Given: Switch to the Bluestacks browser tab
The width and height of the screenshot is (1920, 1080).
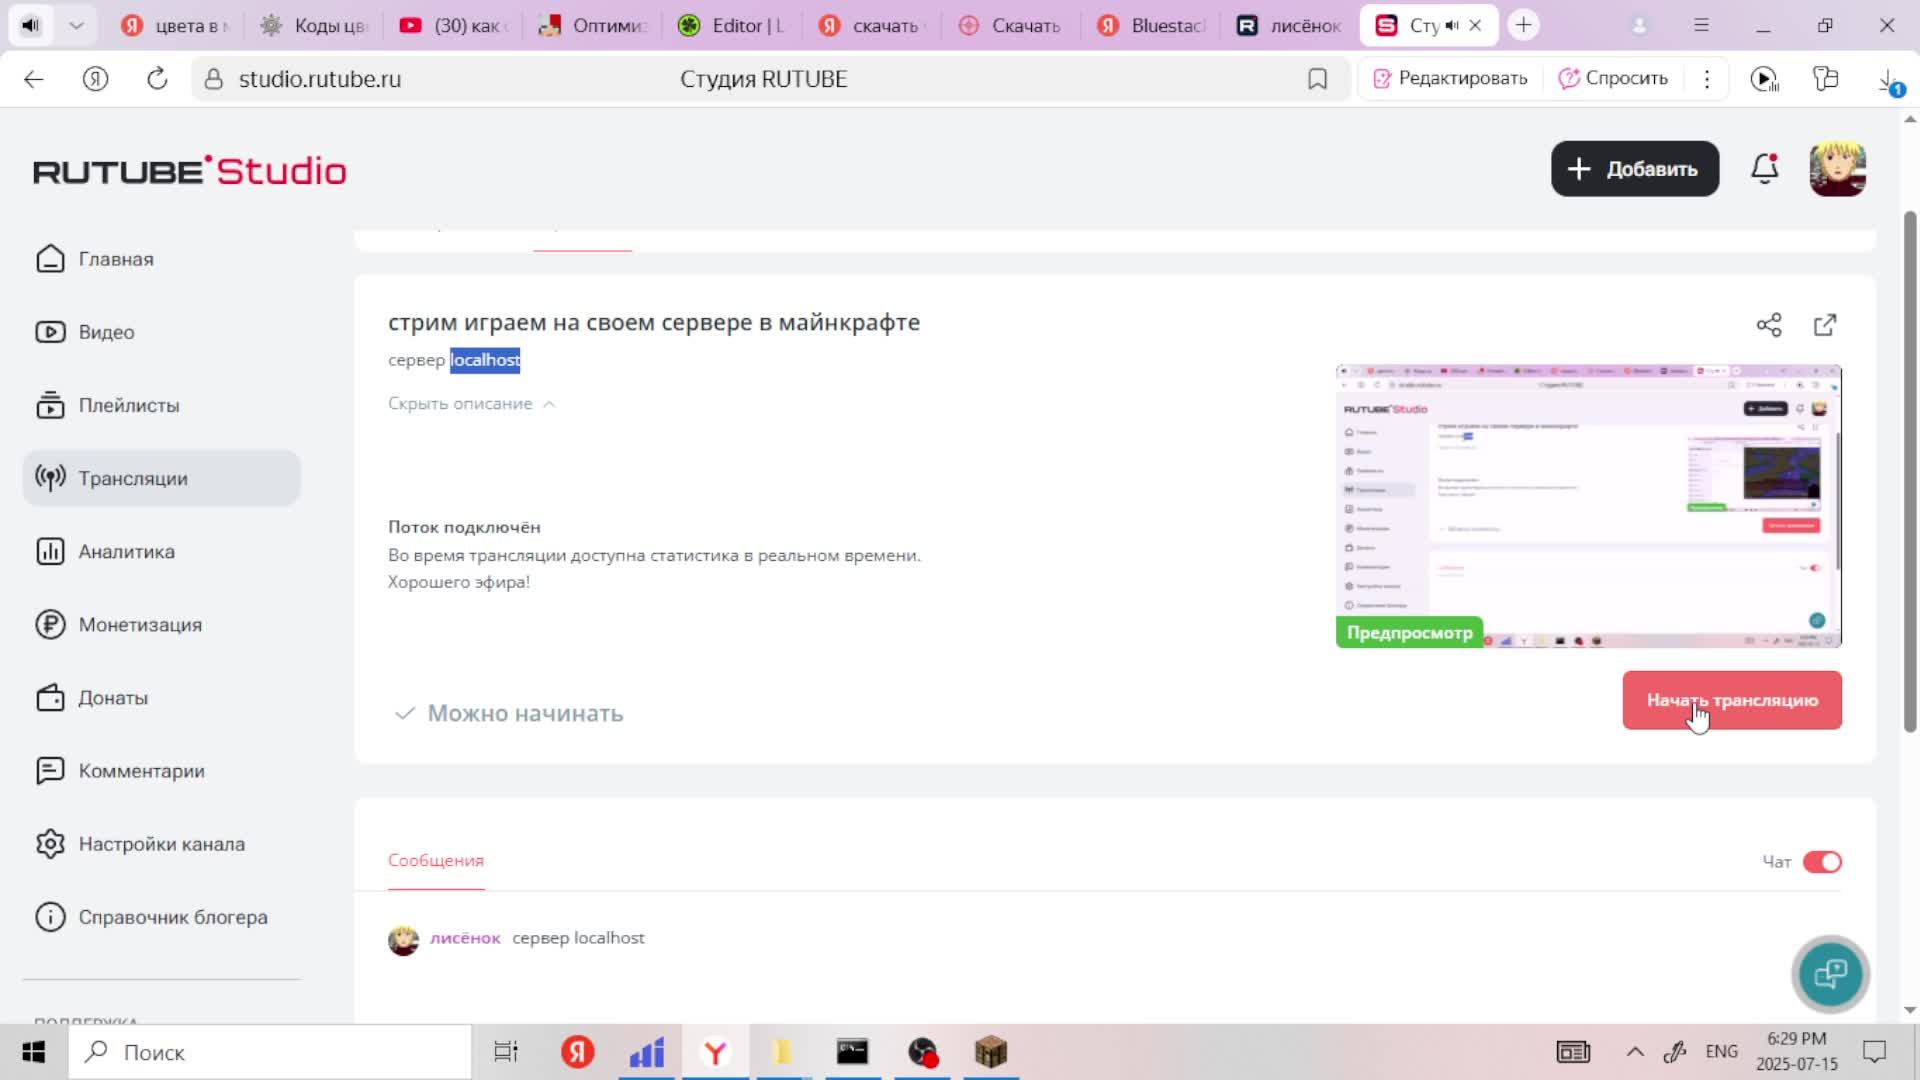Looking at the screenshot, I should [1150, 25].
